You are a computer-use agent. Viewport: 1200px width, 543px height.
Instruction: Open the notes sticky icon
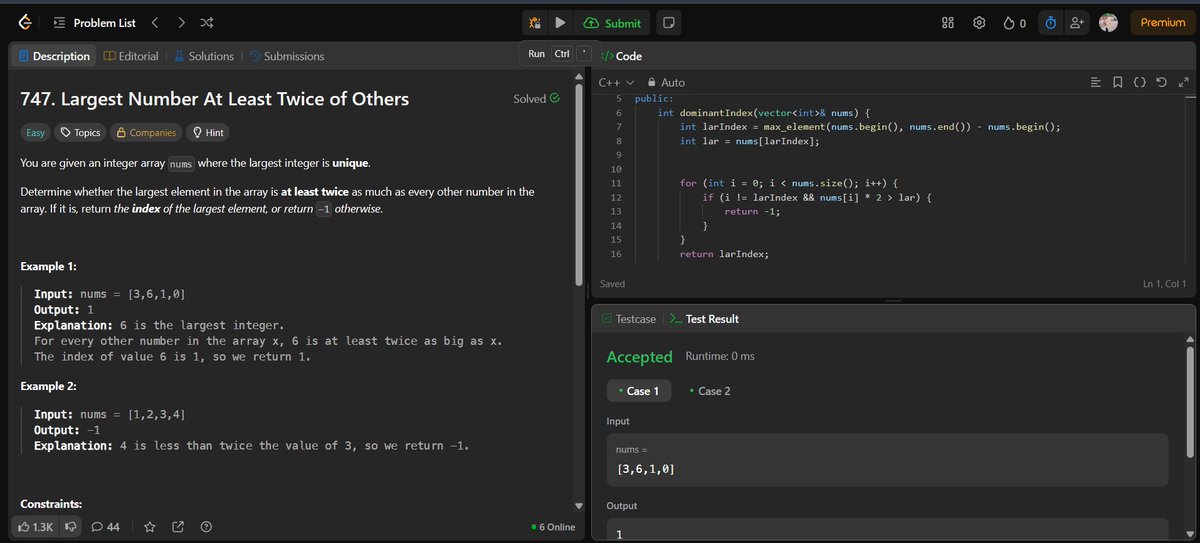pos(669,22)
